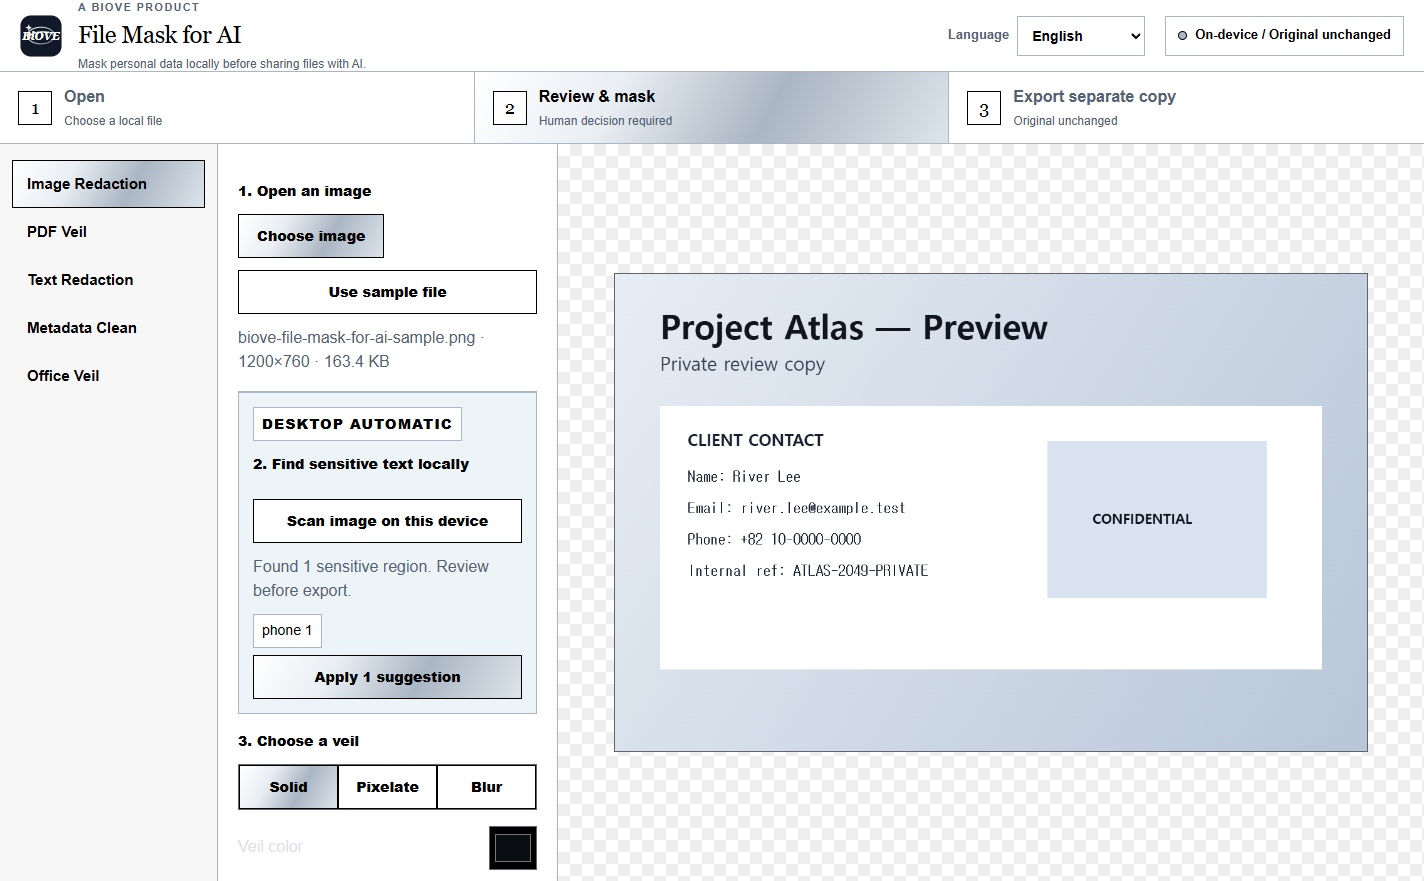1424x881 pixels.
Task: Open the Text Redaction section
Action: 108,280
